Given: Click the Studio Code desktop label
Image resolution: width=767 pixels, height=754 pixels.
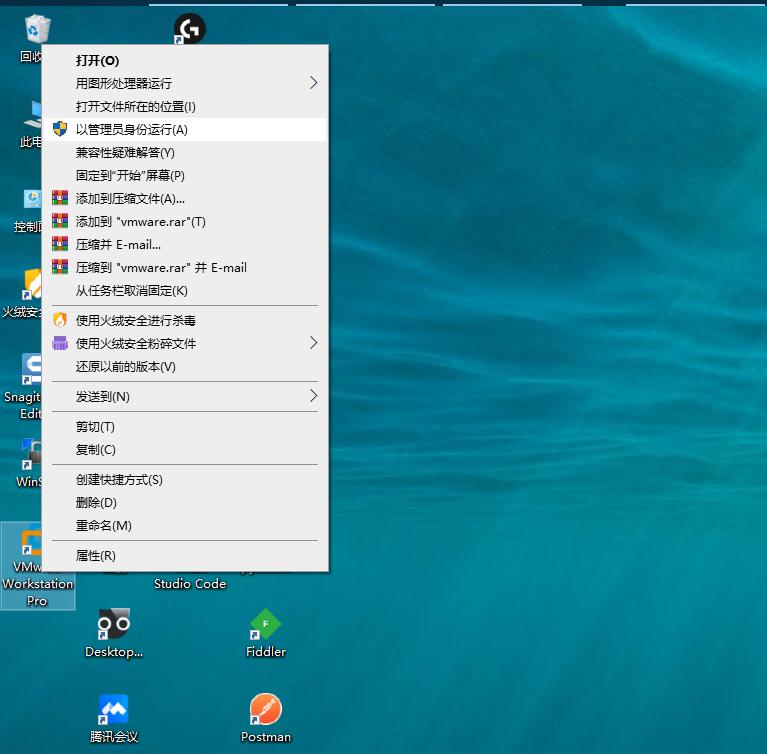Looking at the screenshot, I should pyautogui.click(x=190, y=584).
